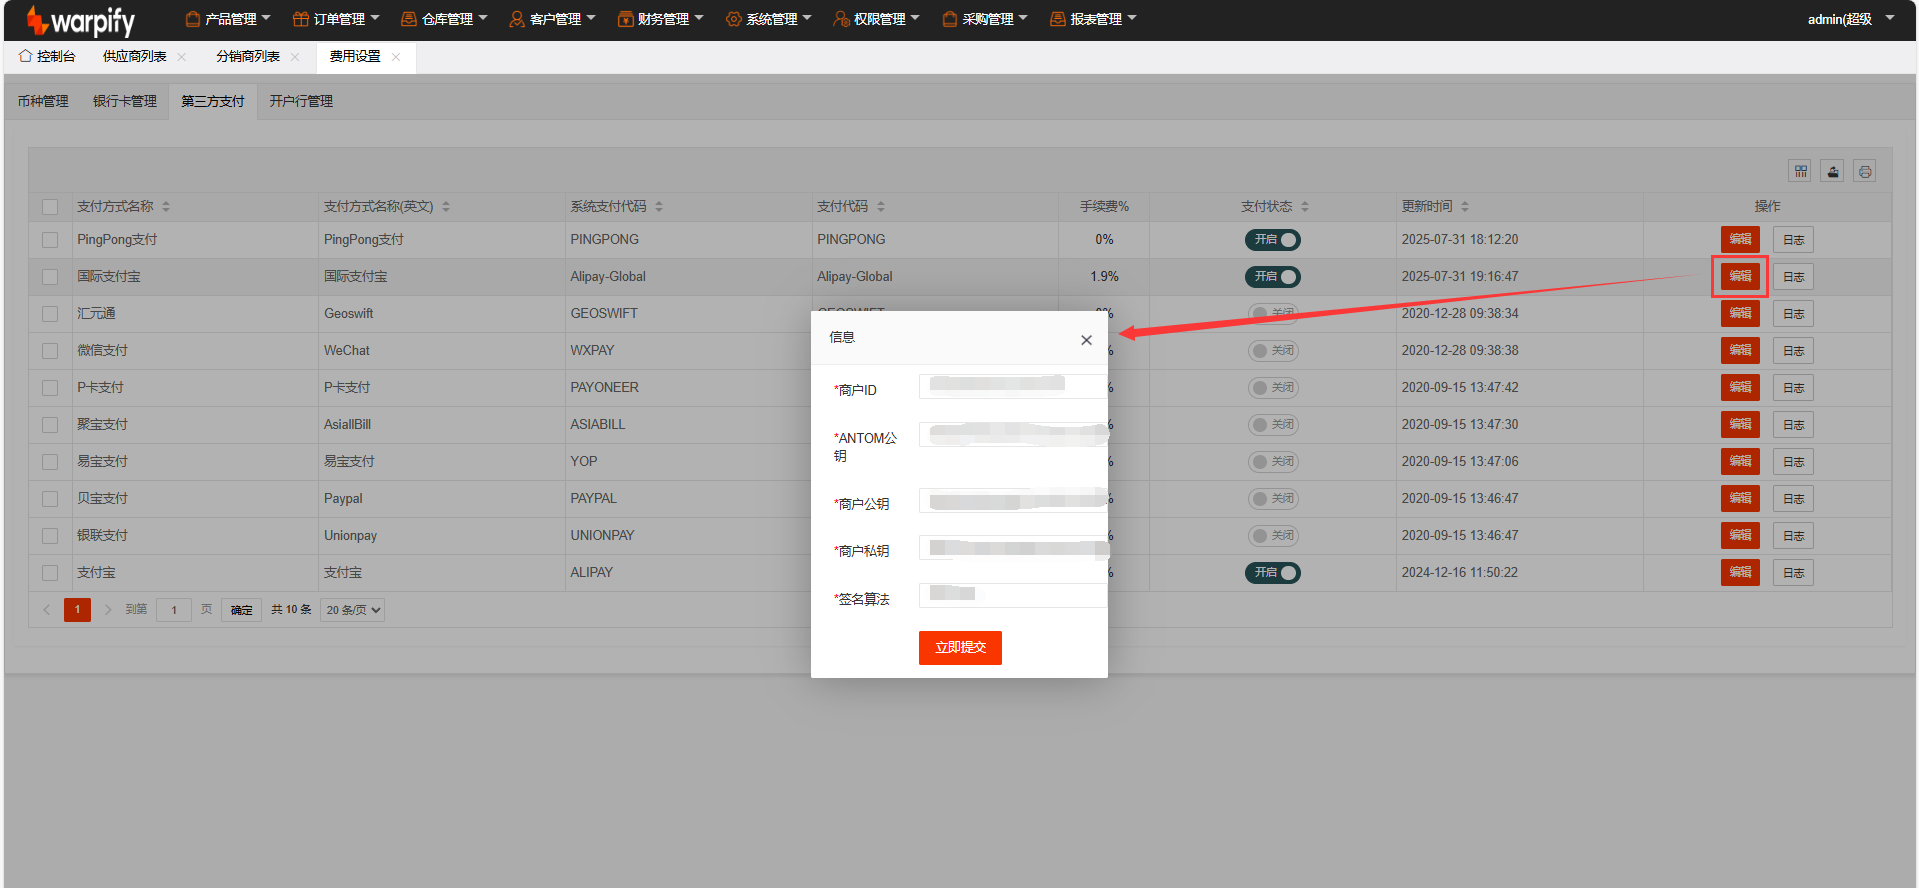The image size is (1919, 888).
Task: Toggle the 支付宝 payment status switch
Action: click(1272, 573)
